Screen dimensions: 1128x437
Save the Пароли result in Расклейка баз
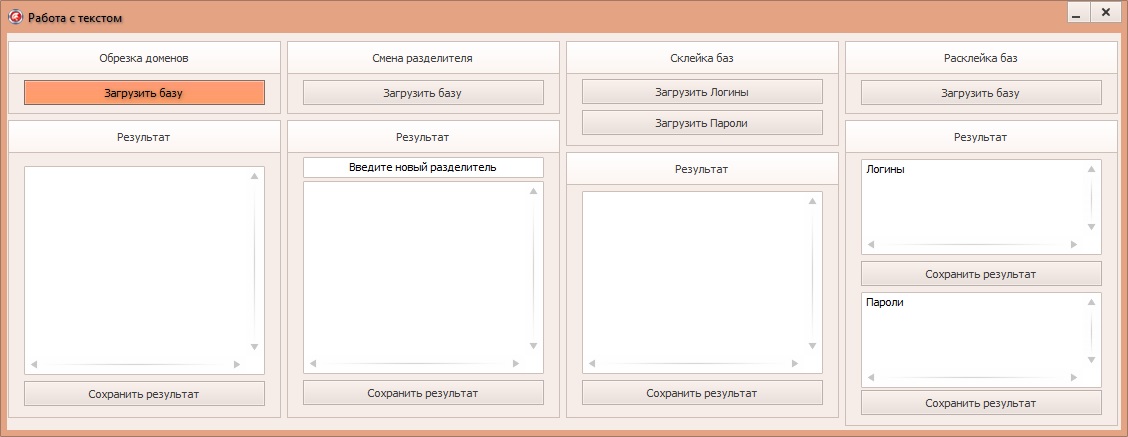pos(981,403)
